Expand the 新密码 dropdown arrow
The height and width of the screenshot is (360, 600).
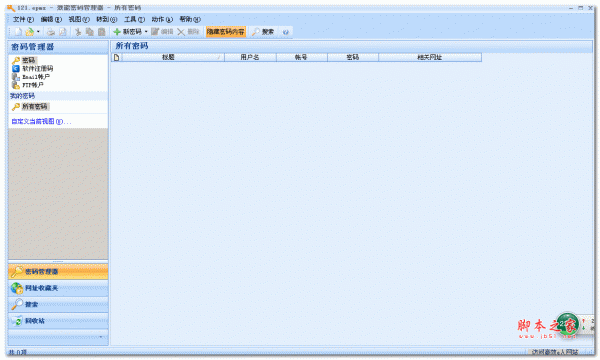(146, 32)
